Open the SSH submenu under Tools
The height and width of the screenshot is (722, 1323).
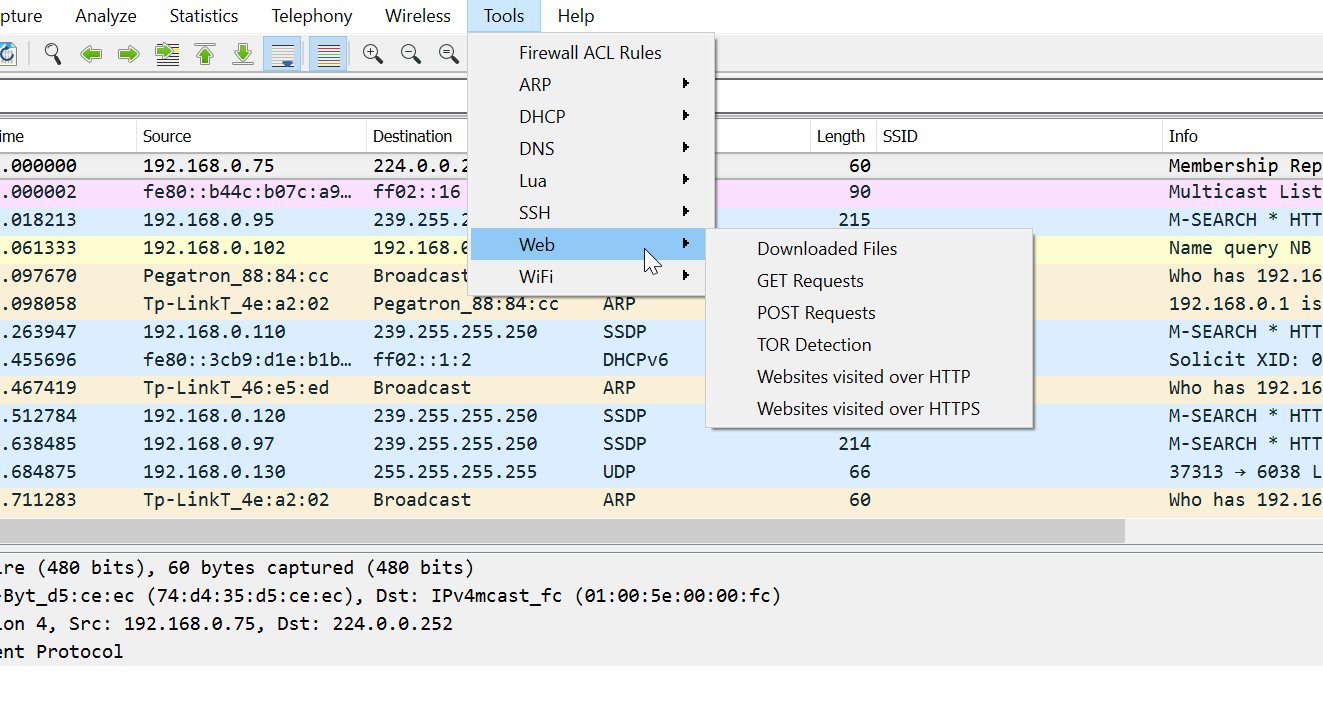[534, 212]
